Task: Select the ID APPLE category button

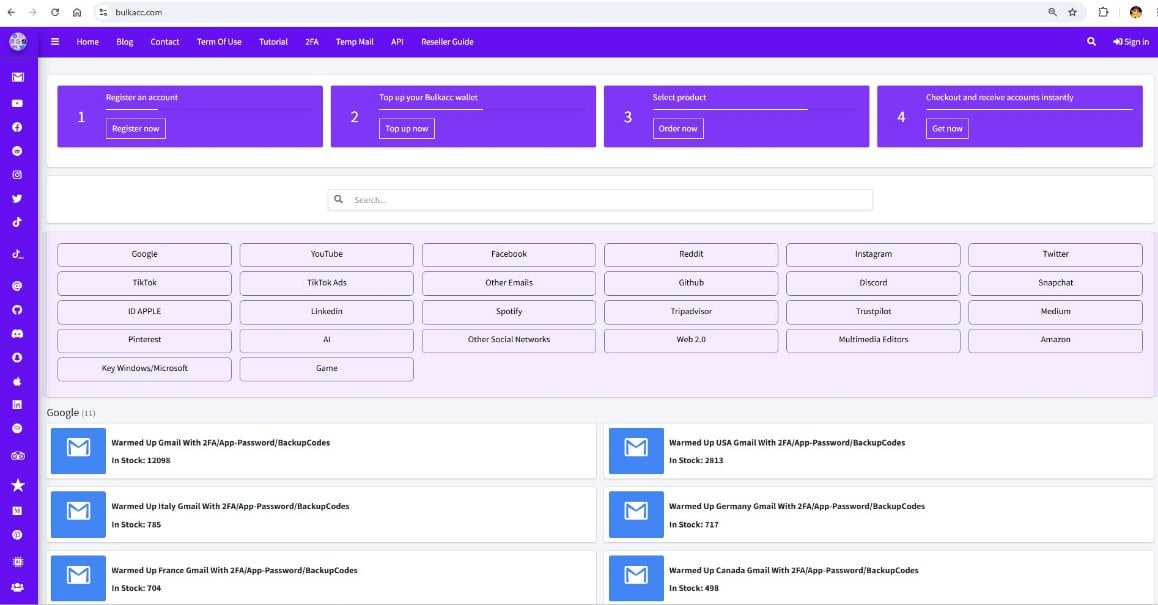Action: pos(144,312)
